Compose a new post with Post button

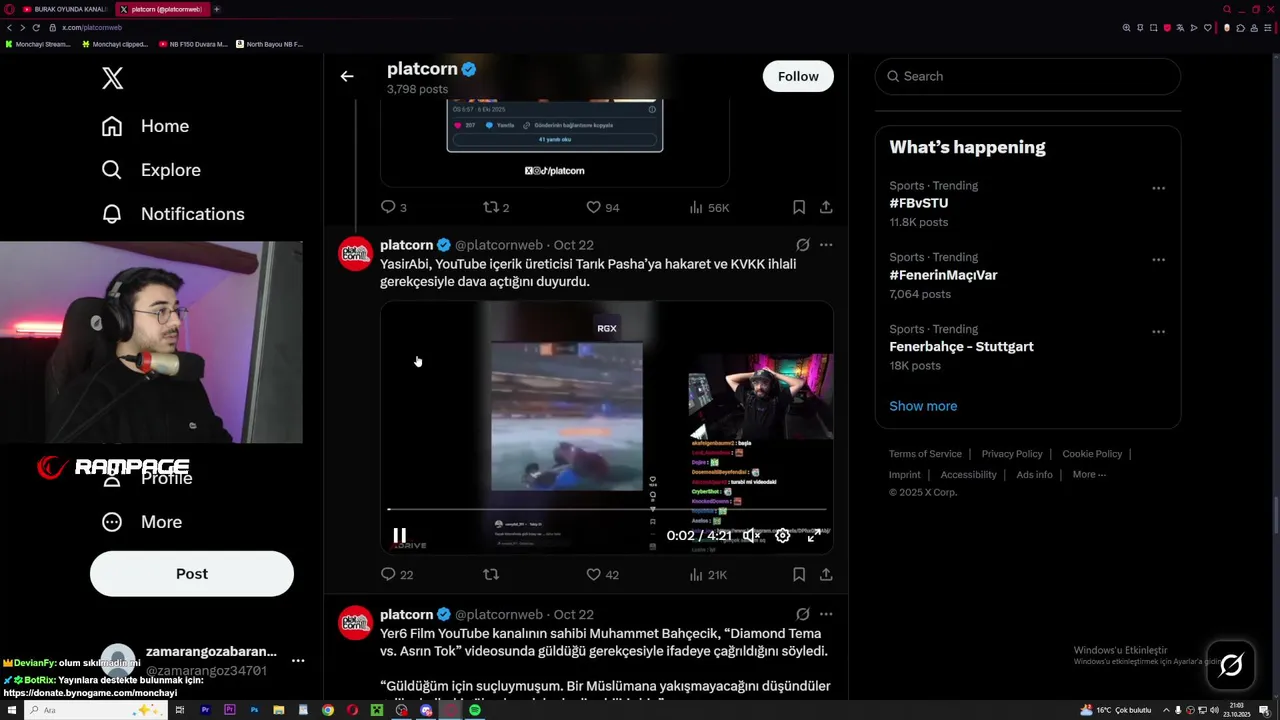tap(192, 574)
